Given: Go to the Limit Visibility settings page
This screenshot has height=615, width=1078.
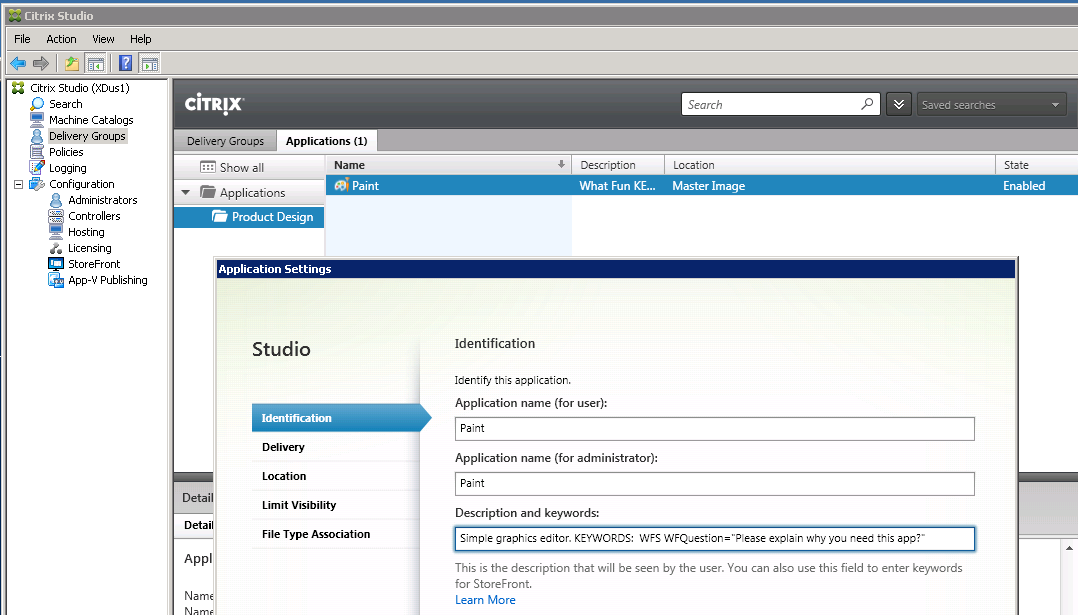Looking at the screenshot, I should [299, 505].
